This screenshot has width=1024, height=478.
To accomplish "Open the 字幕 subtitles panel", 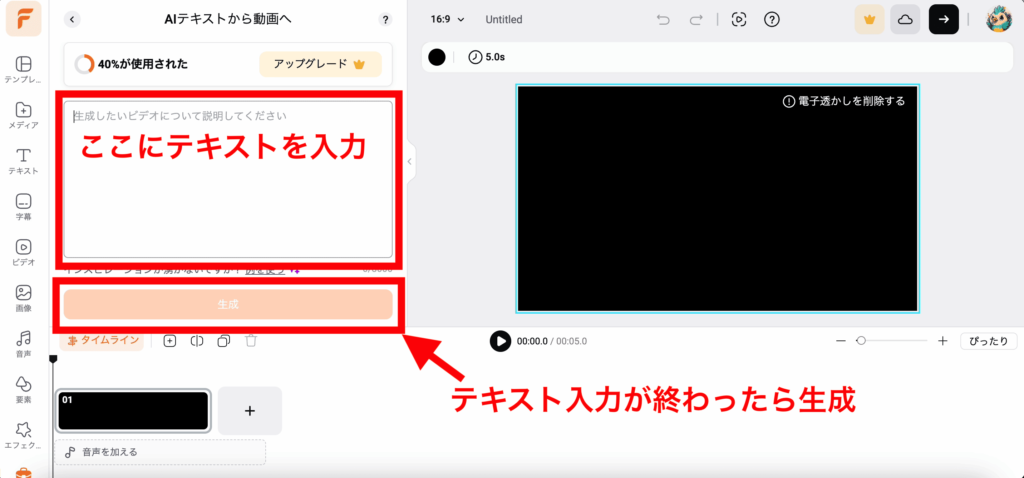I will point(24,207).
